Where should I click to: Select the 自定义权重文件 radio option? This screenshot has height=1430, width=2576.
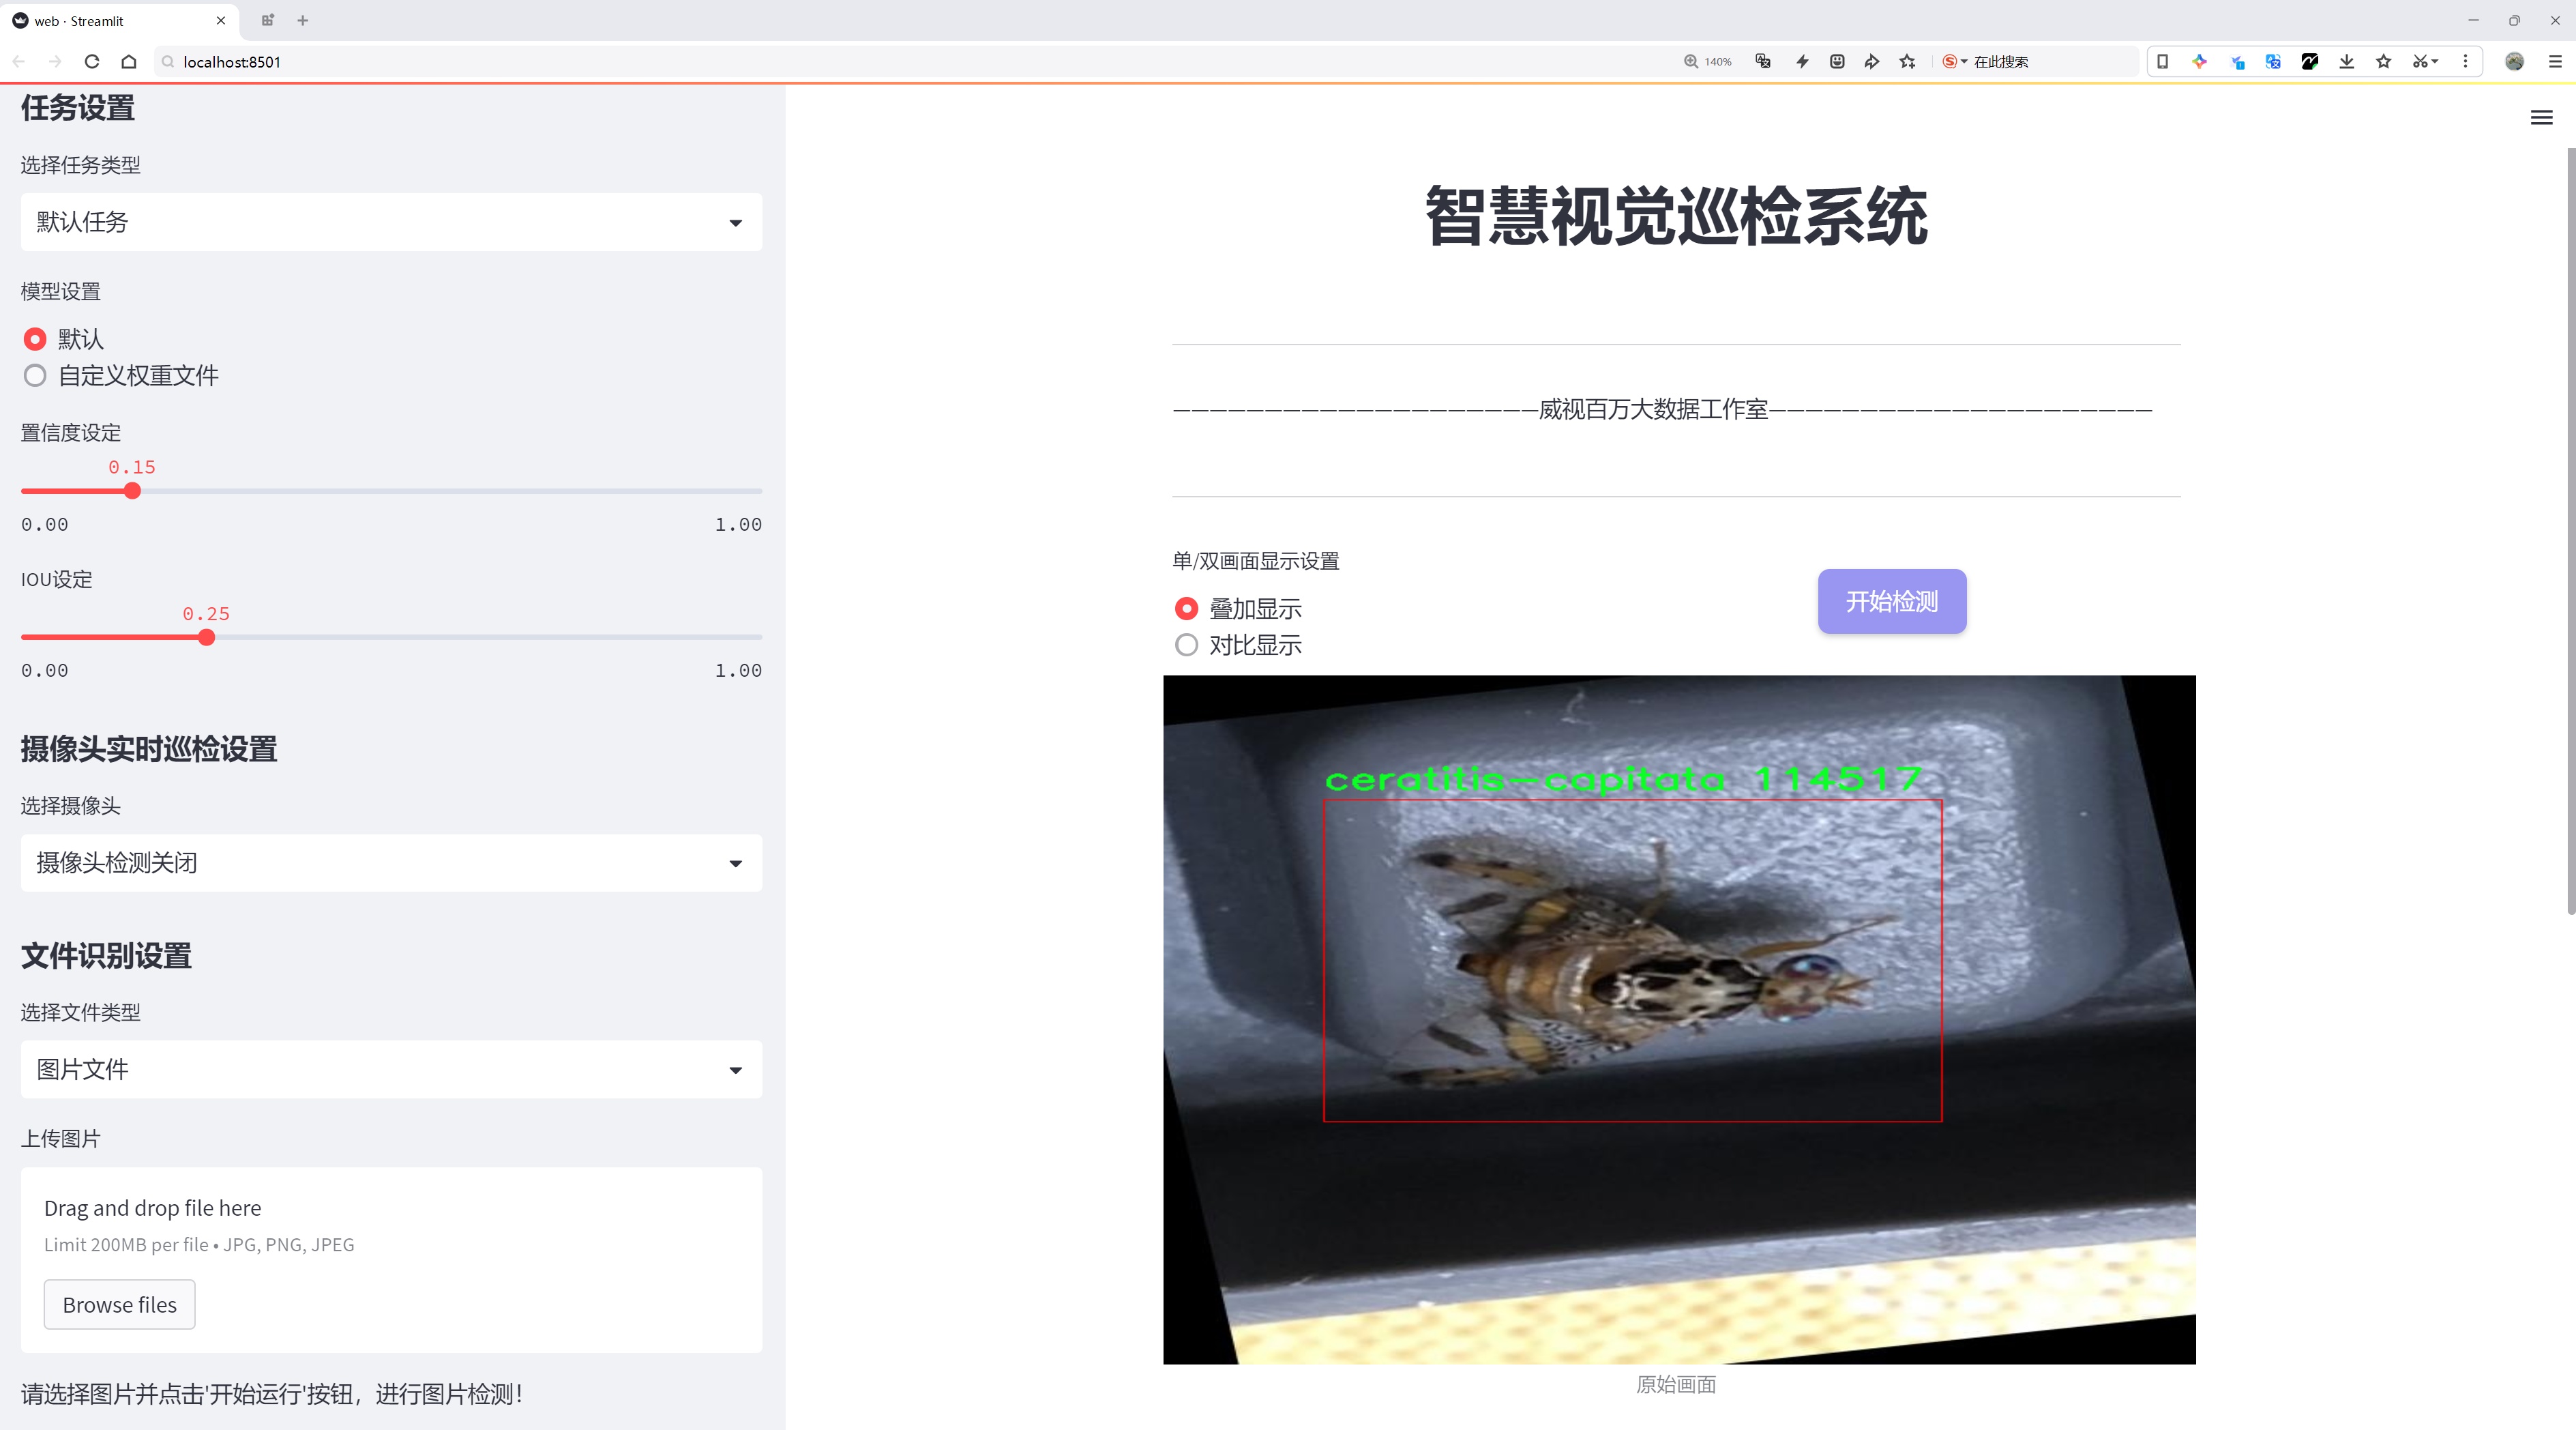36,376
